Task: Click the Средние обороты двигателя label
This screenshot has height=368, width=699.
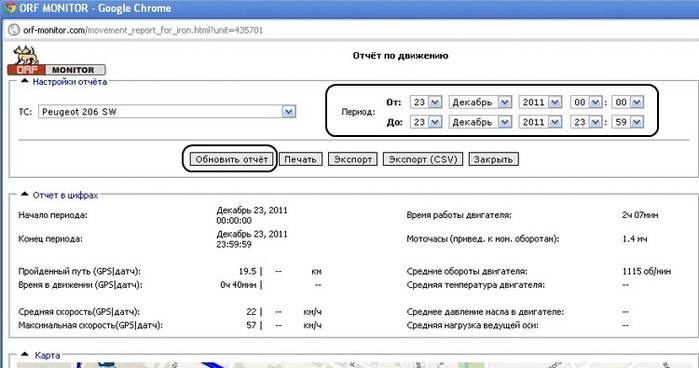Action: [x=467, y=271]
